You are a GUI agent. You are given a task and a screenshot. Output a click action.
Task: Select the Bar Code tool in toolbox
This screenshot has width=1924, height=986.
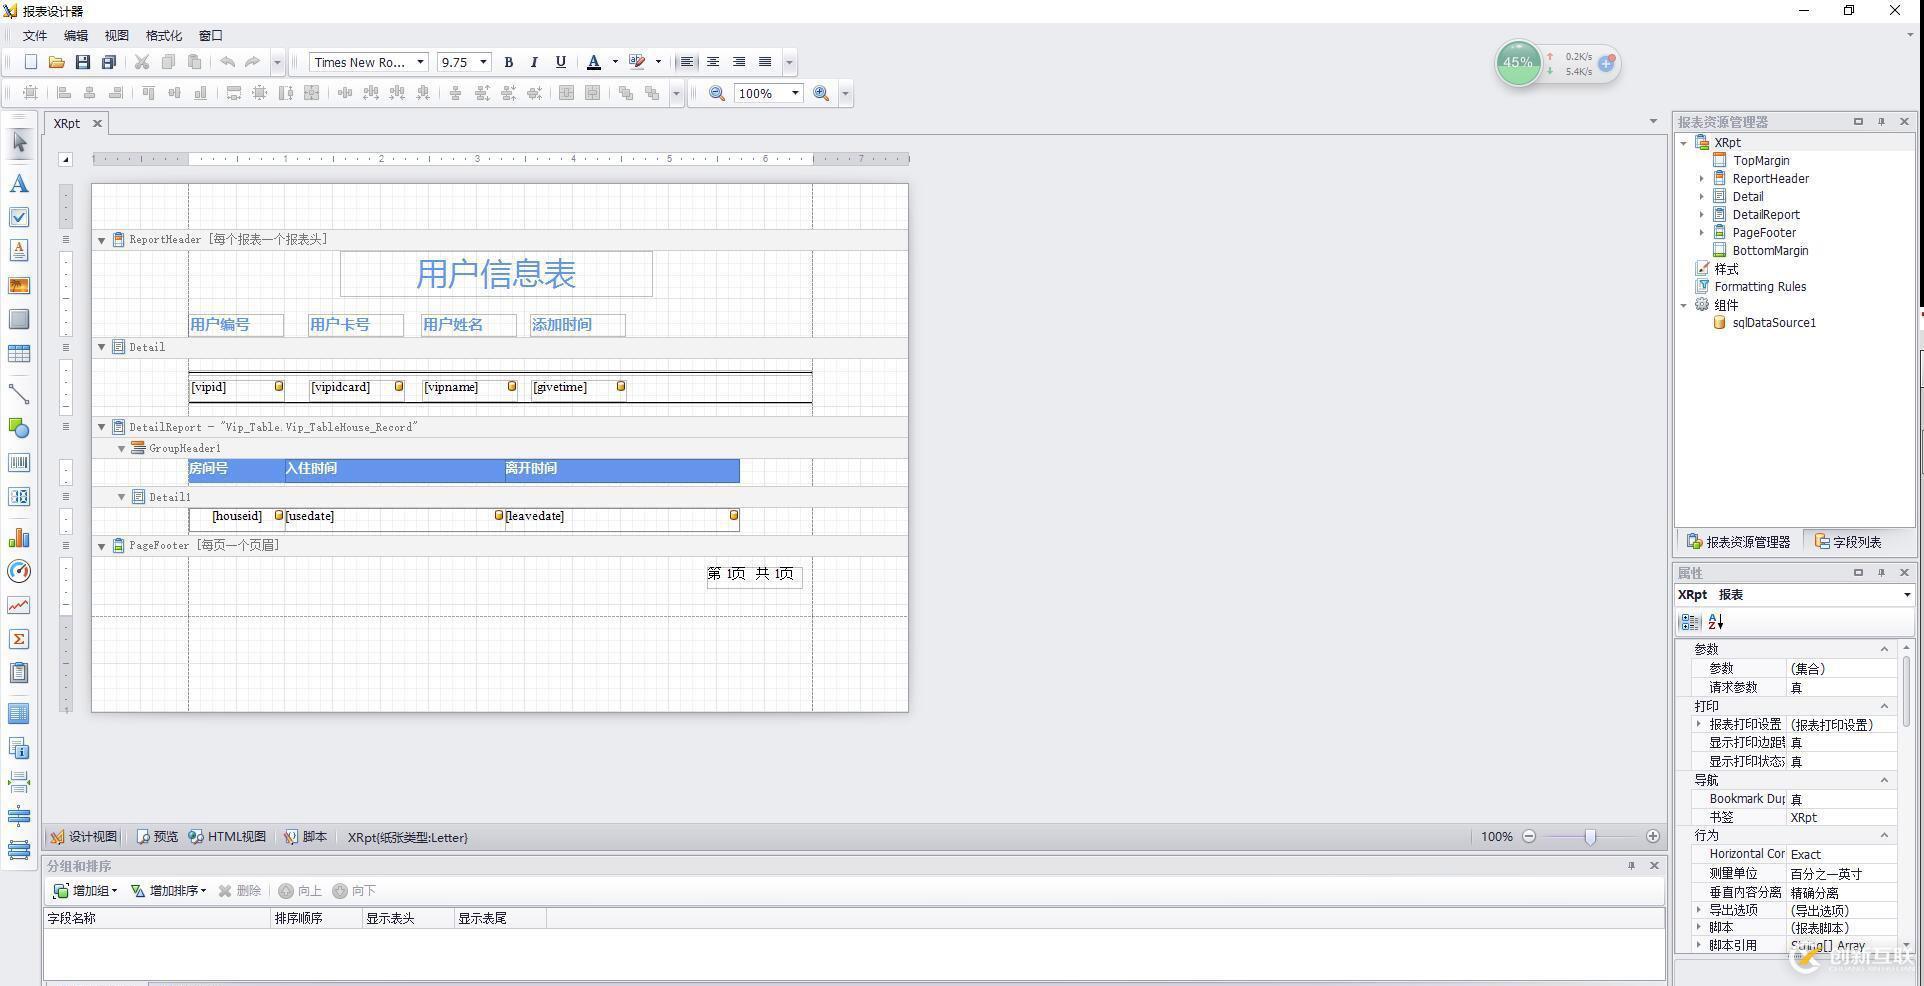point(19,463)
